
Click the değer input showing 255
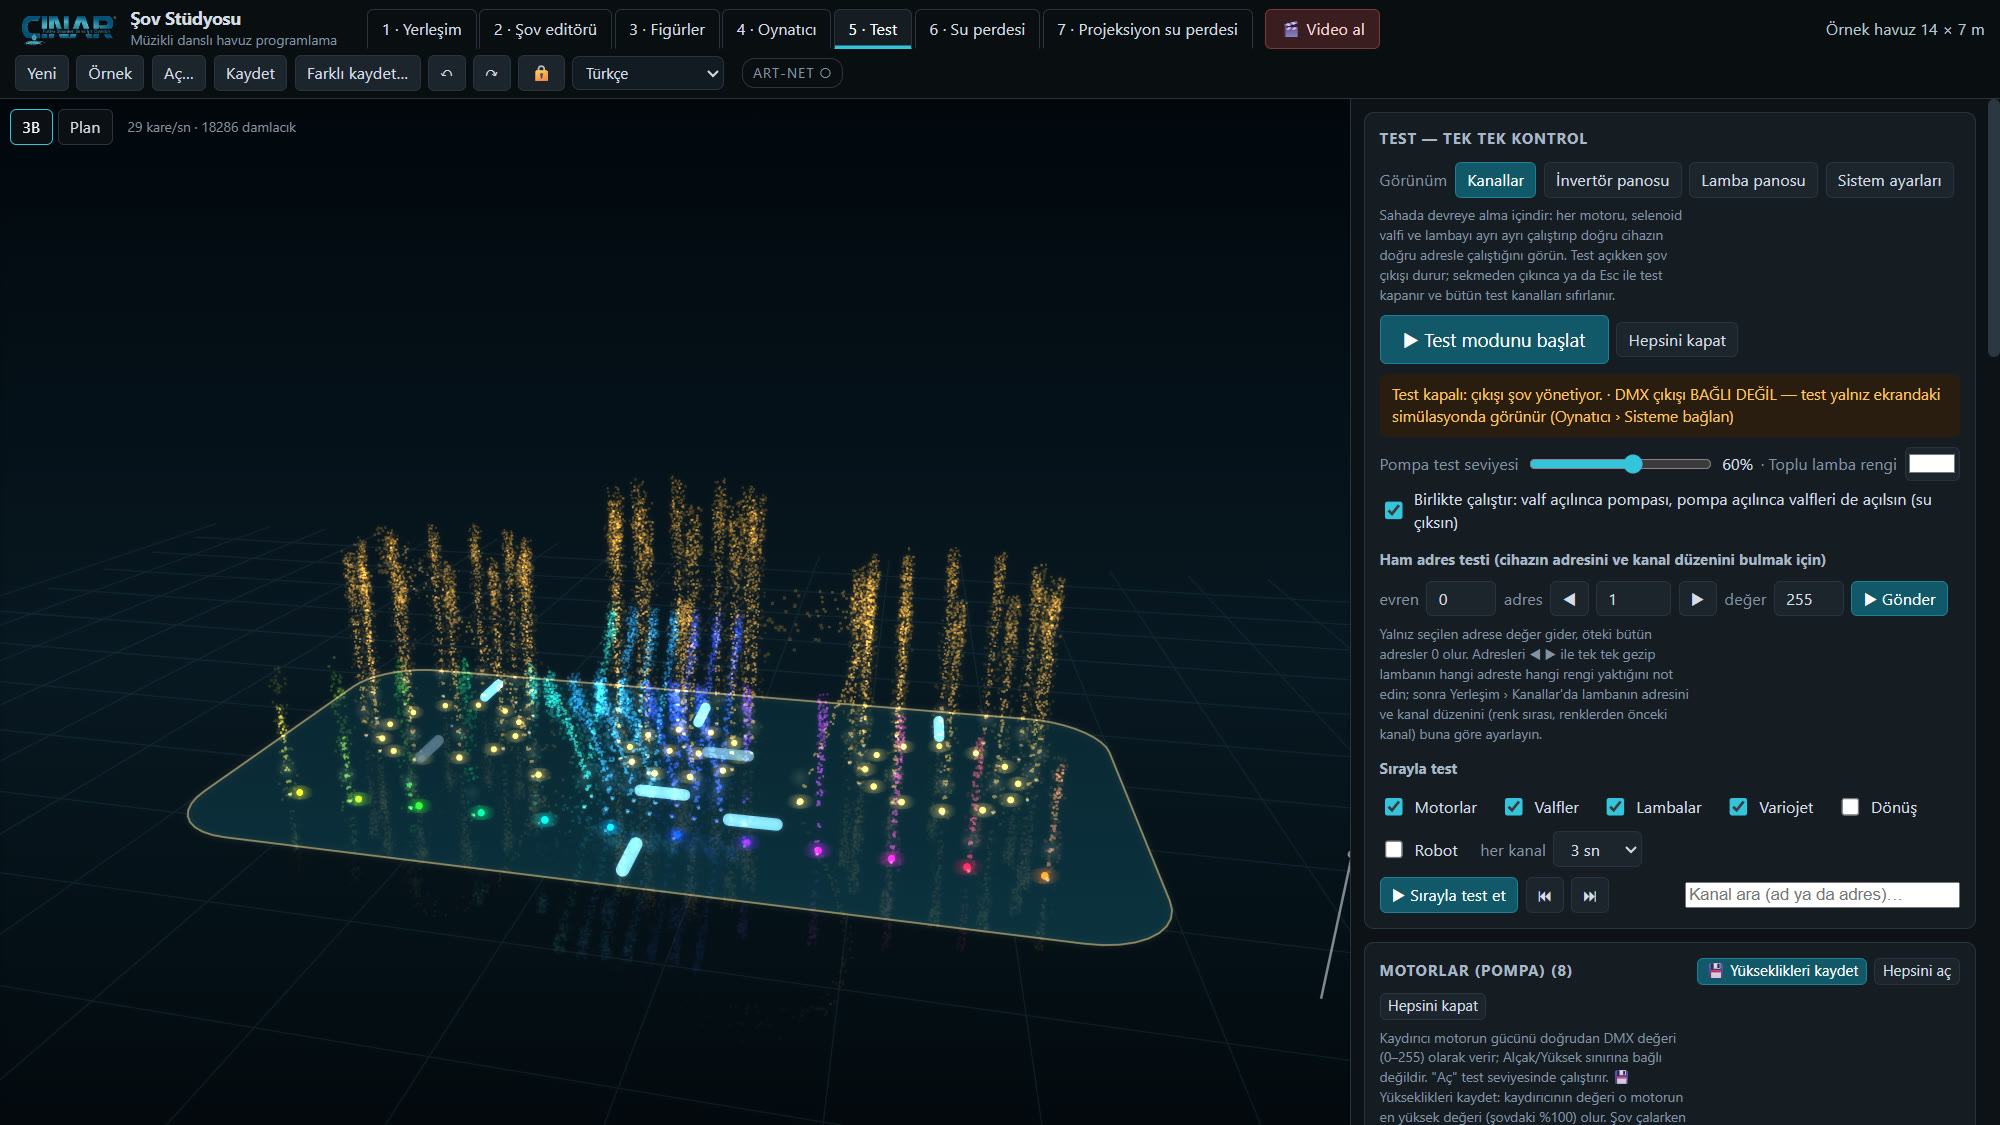1808,599
